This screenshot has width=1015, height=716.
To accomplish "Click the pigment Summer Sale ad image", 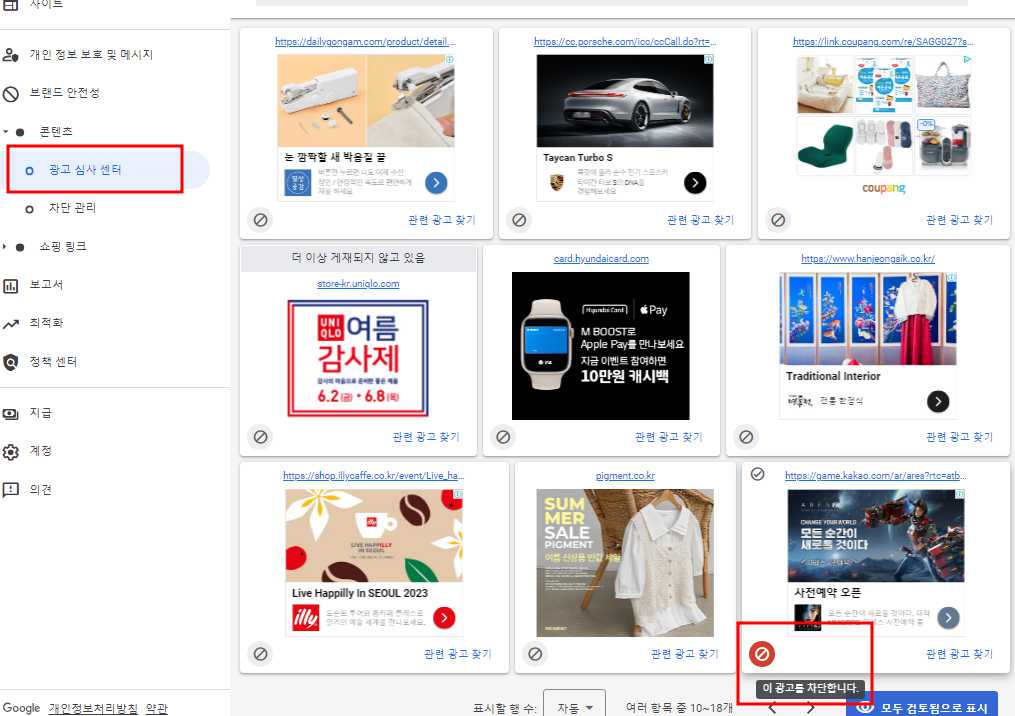I will (x=625, y=563).
